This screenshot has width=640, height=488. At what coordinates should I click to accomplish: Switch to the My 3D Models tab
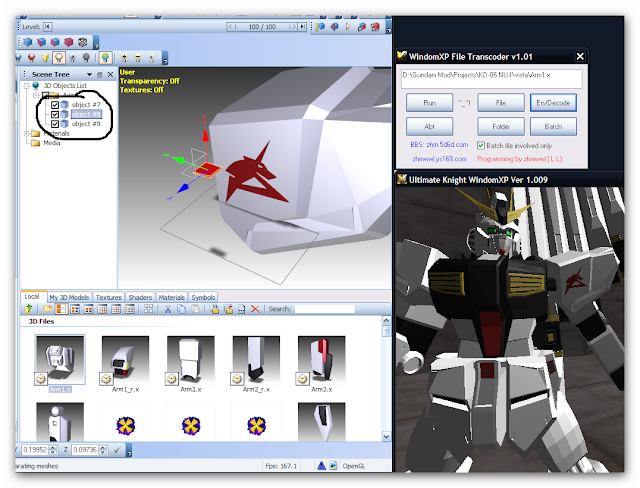[69, 297]
